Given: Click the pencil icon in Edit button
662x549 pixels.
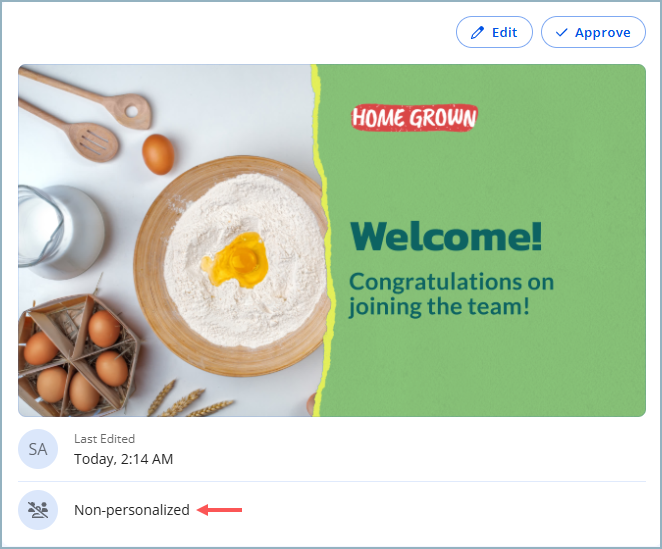Looking at the screenshot, I should pos(477,32).
